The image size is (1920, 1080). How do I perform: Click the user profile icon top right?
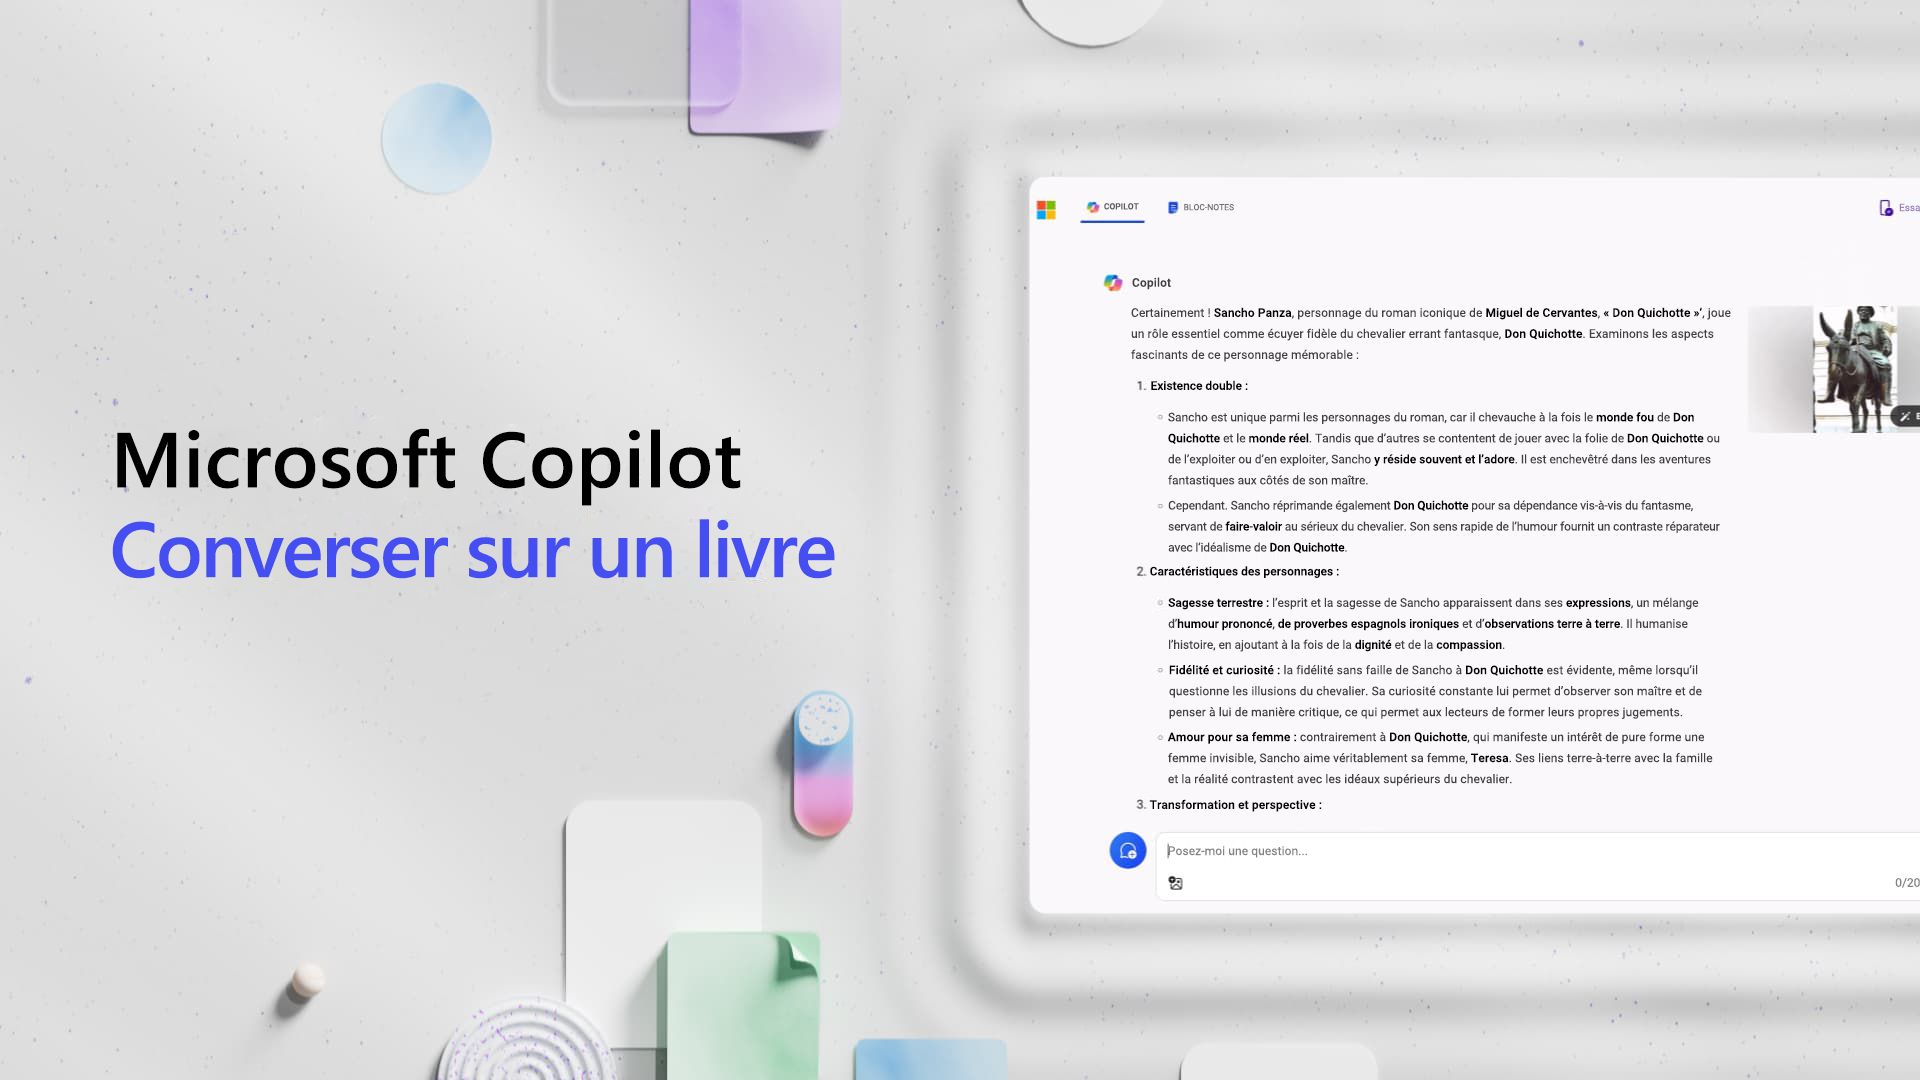(x=1886, y=207)
